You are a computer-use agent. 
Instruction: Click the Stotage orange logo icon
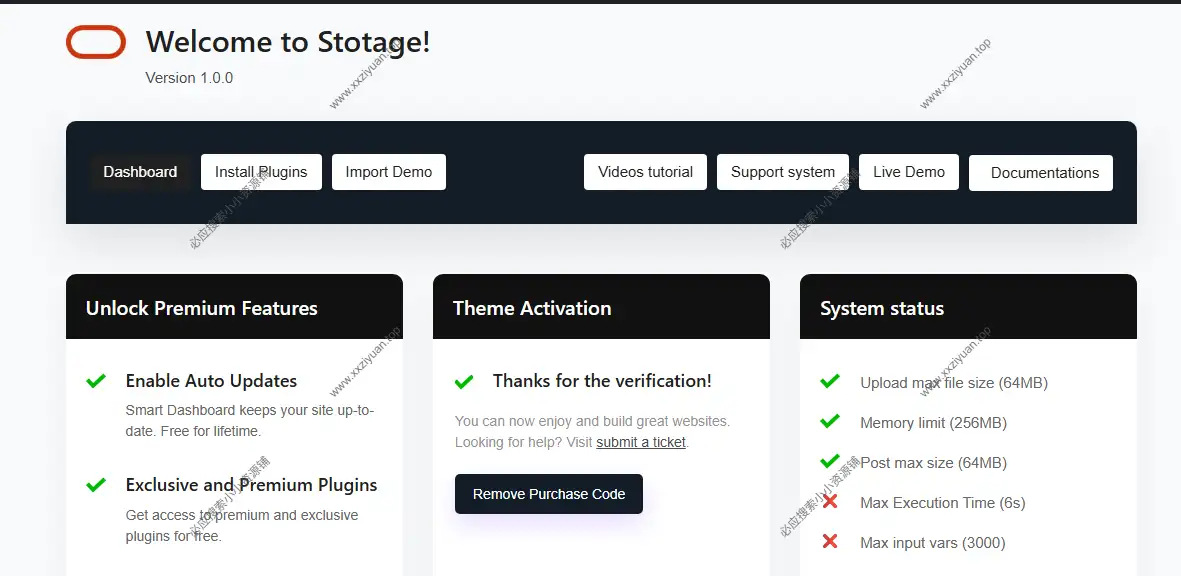pyautogui.click(x=96, y=42)
